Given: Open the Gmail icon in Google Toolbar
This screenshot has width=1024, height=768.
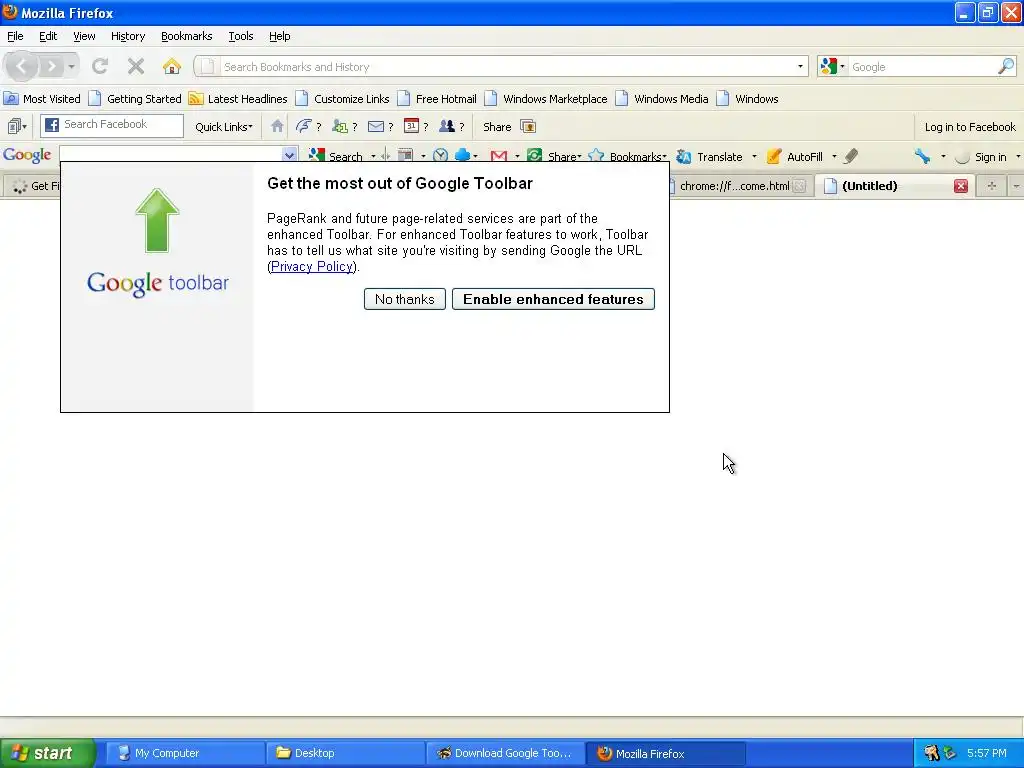Looking at the screenshot, I should (x=499, y=155).
